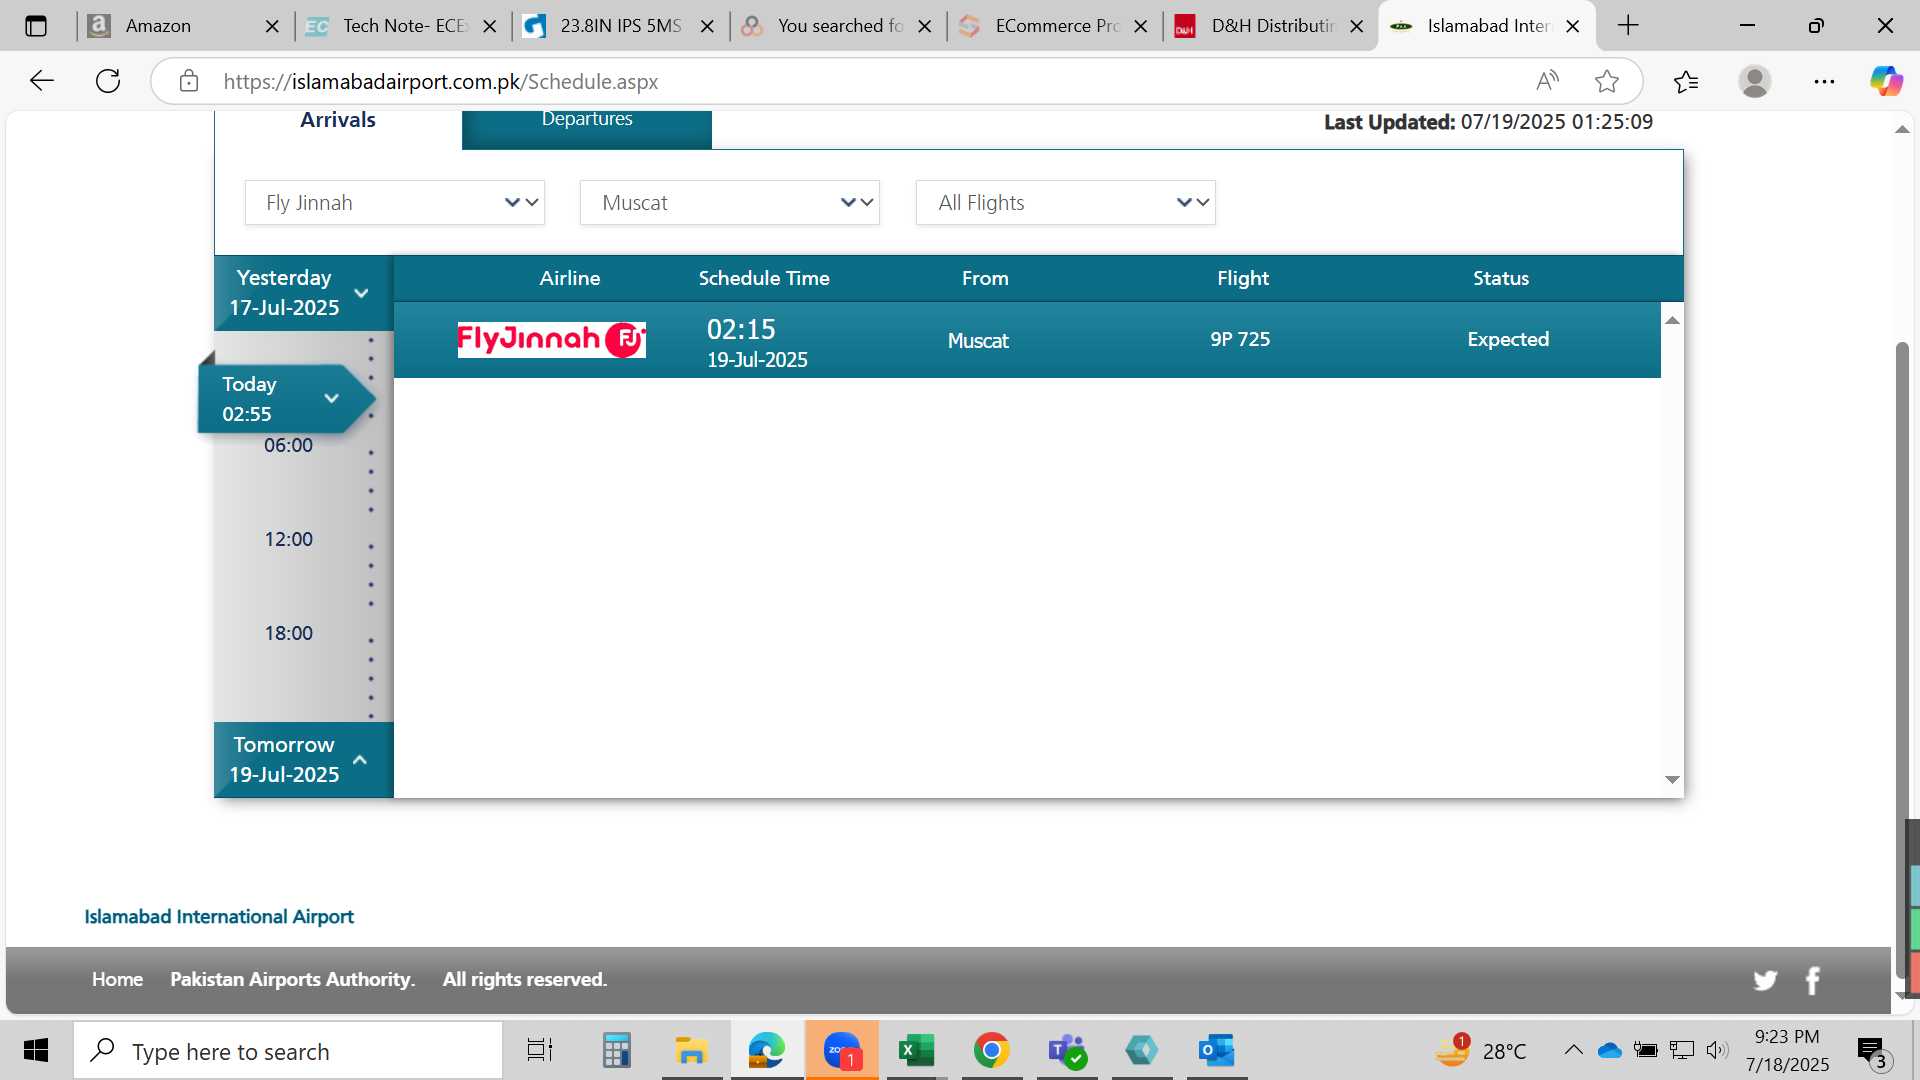This screenshot has width=1920, height=1080.
Task: Open File Explorer from taskbar
Action: (x=691, y=1051)
